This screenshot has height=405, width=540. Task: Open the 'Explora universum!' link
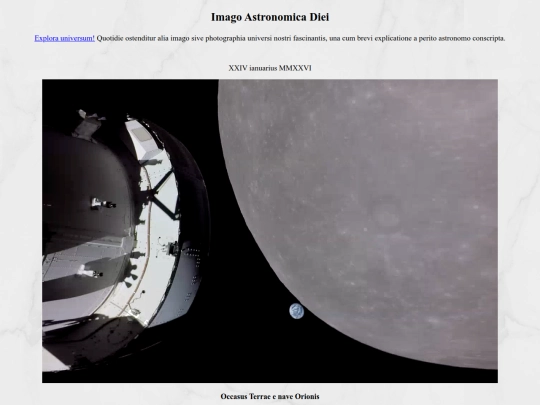64,38
